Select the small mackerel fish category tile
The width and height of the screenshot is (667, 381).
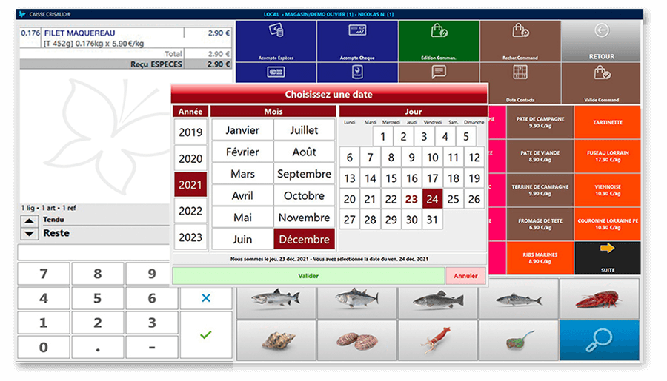pos(519,299)
